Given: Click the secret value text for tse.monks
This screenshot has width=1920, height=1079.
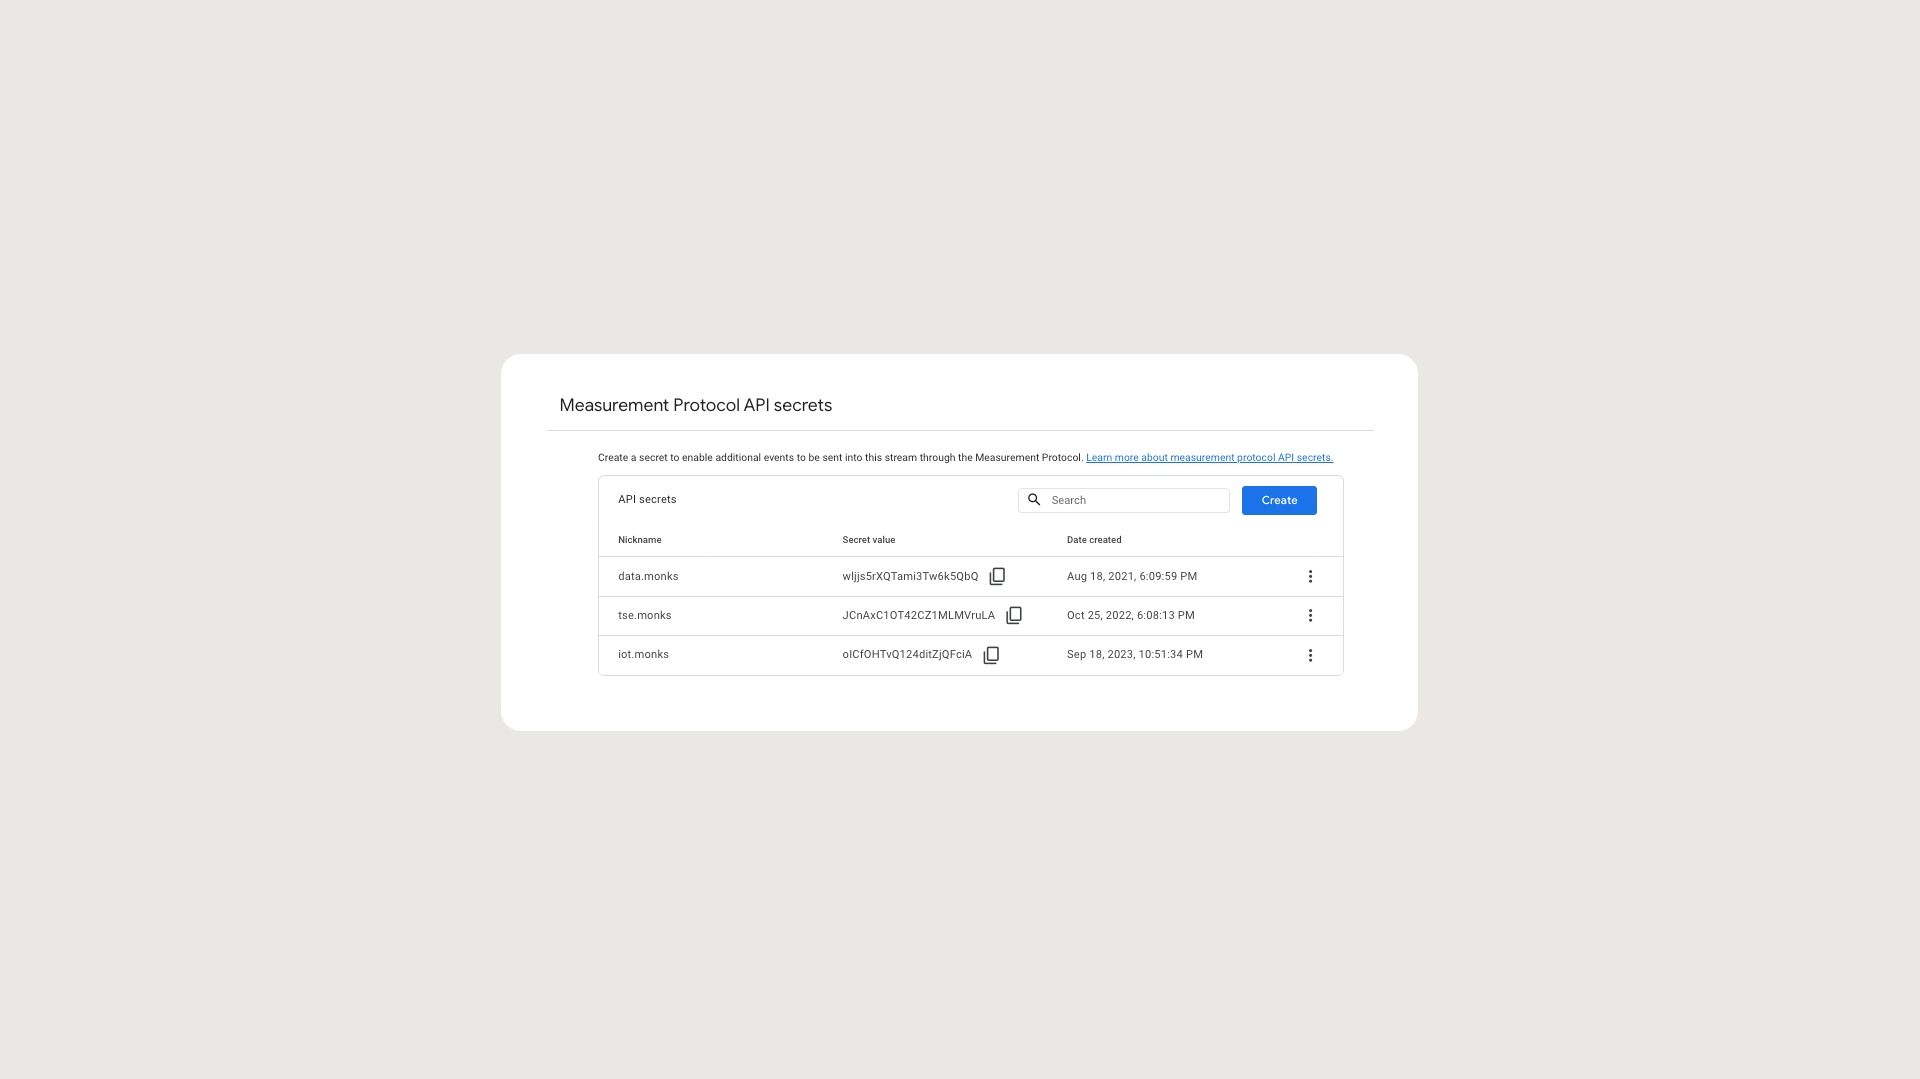Looking at the screenshot, I should (918, 616).
